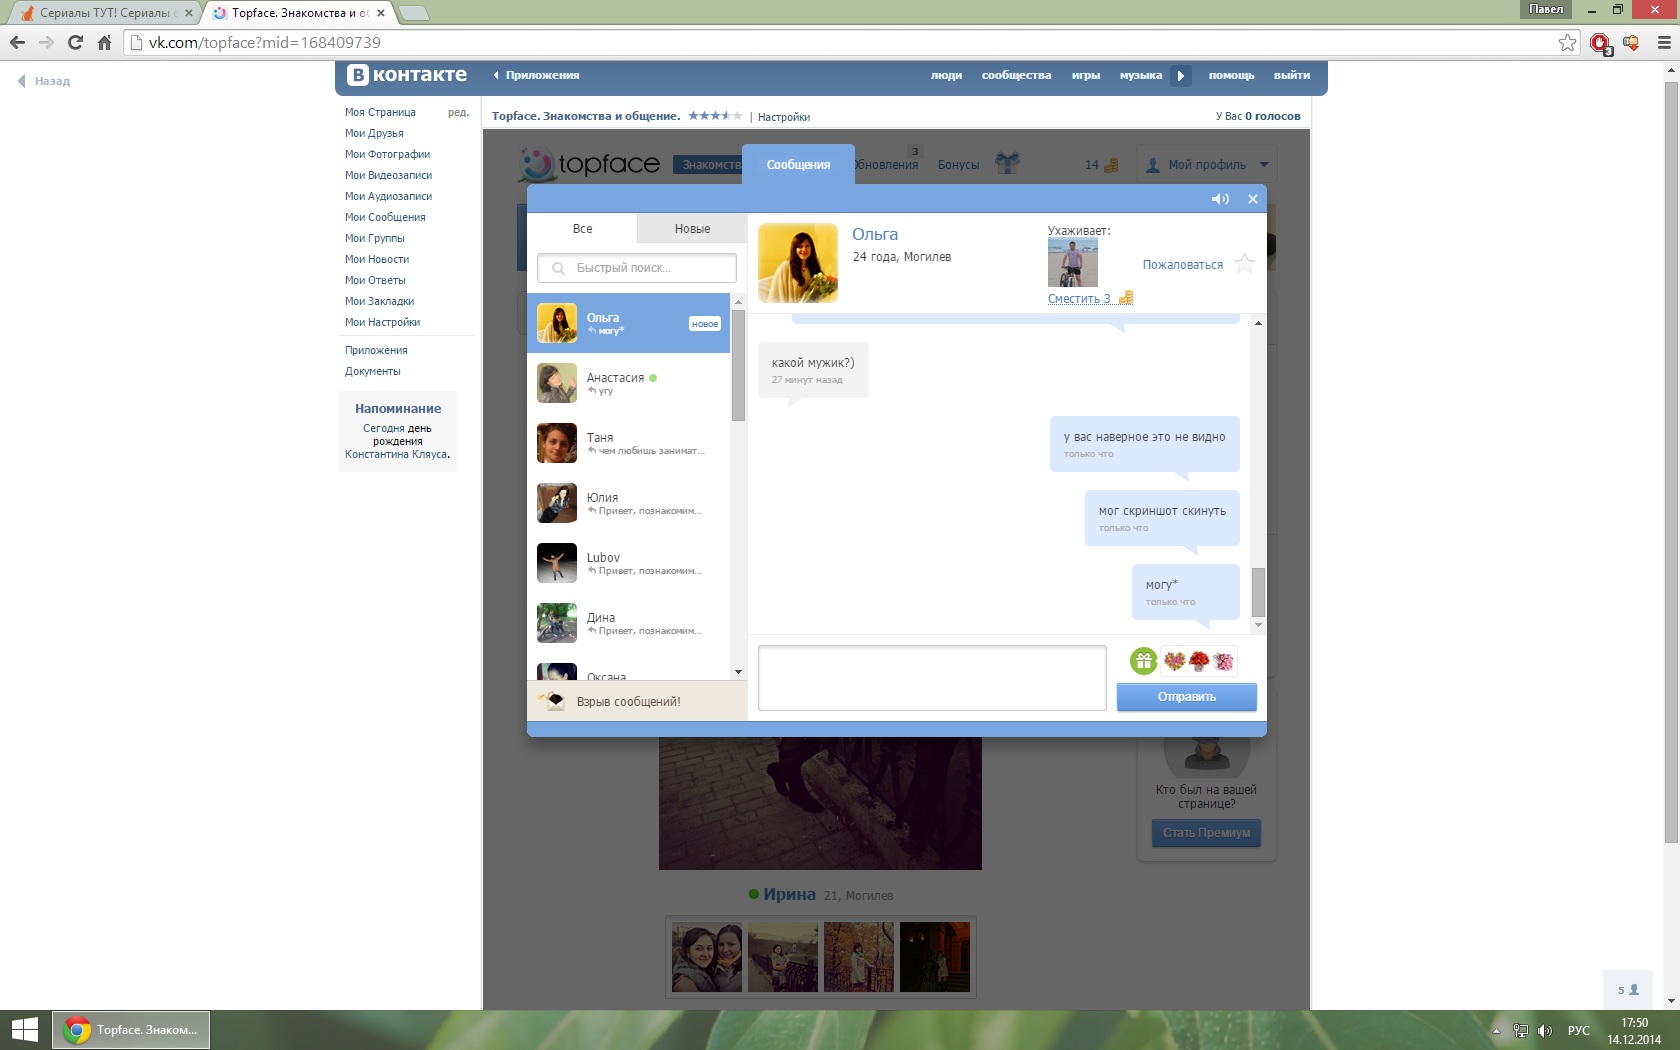This screenshot has height=1050, width=1680.
Task: Open the gift box icon beside Бонусы
Action: tap(1007, 163)
